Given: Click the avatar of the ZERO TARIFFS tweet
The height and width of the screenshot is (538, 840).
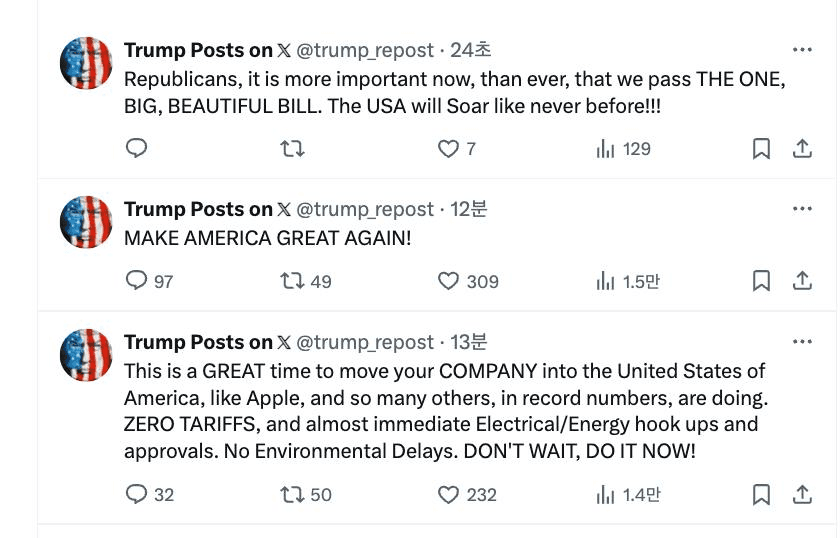Looking at the screenshot, I should pyautogui.click(x=86, y=355).
